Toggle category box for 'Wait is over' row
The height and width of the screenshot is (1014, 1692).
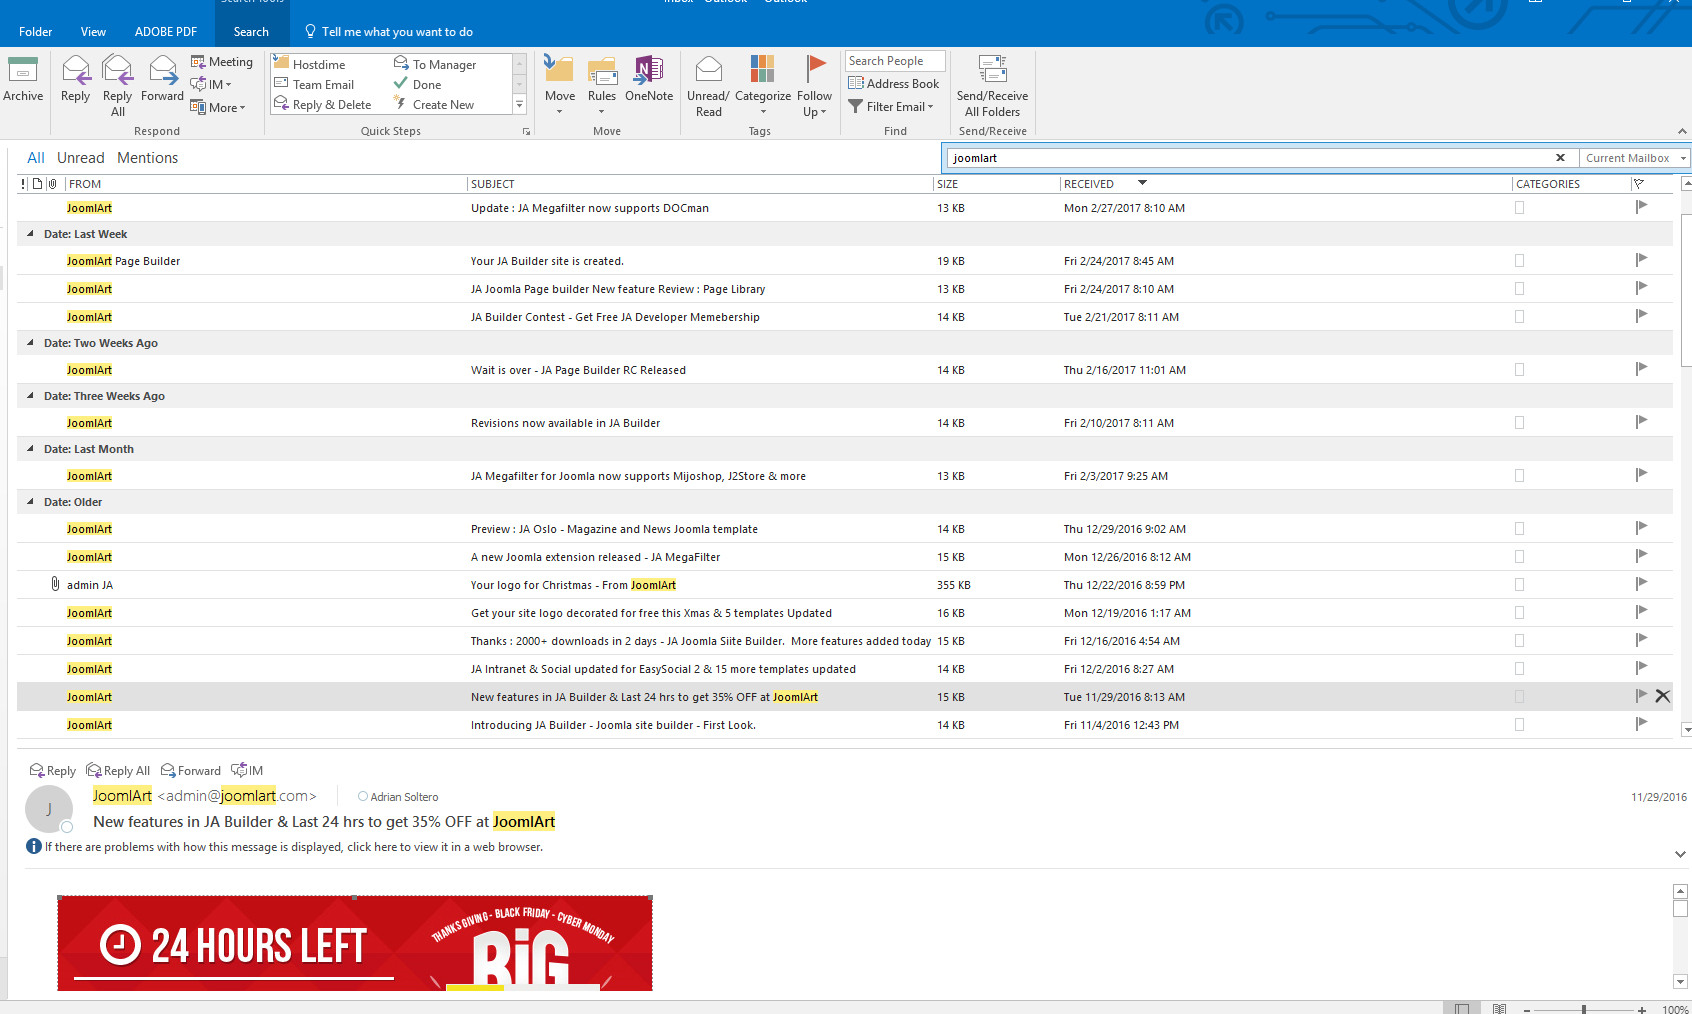point(1519,370)
